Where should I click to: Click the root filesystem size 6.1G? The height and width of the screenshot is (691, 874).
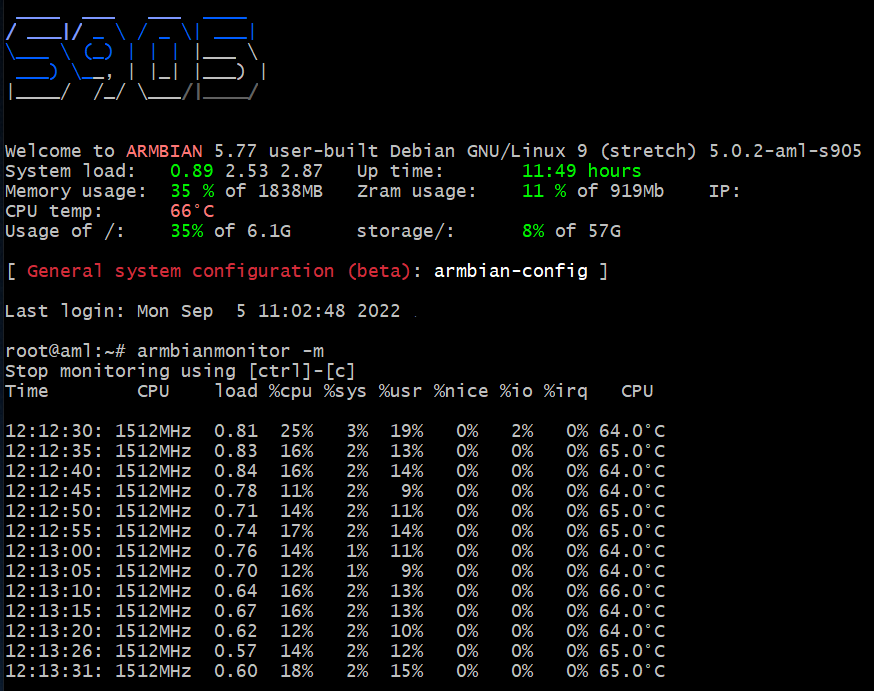point(269,231)
